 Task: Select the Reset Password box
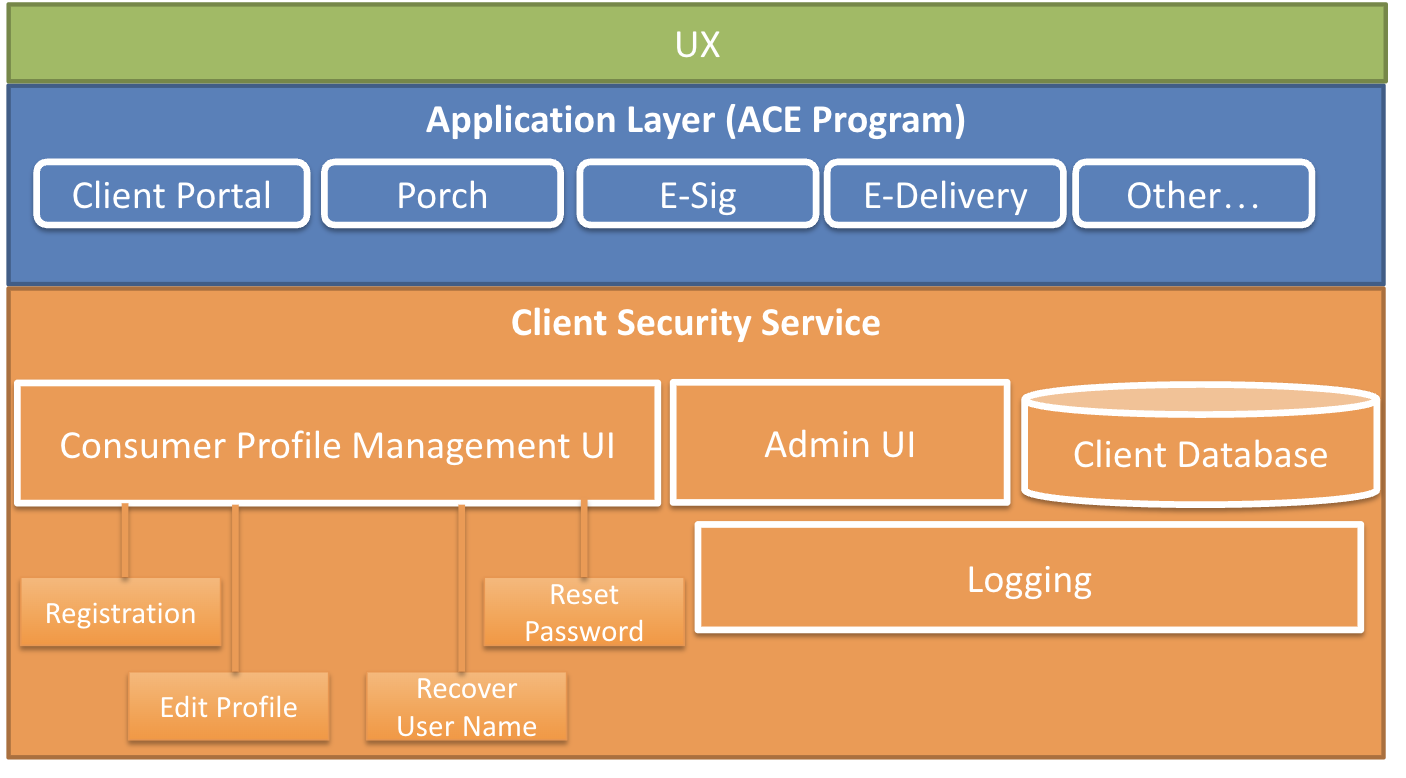(x=584, y=612)
